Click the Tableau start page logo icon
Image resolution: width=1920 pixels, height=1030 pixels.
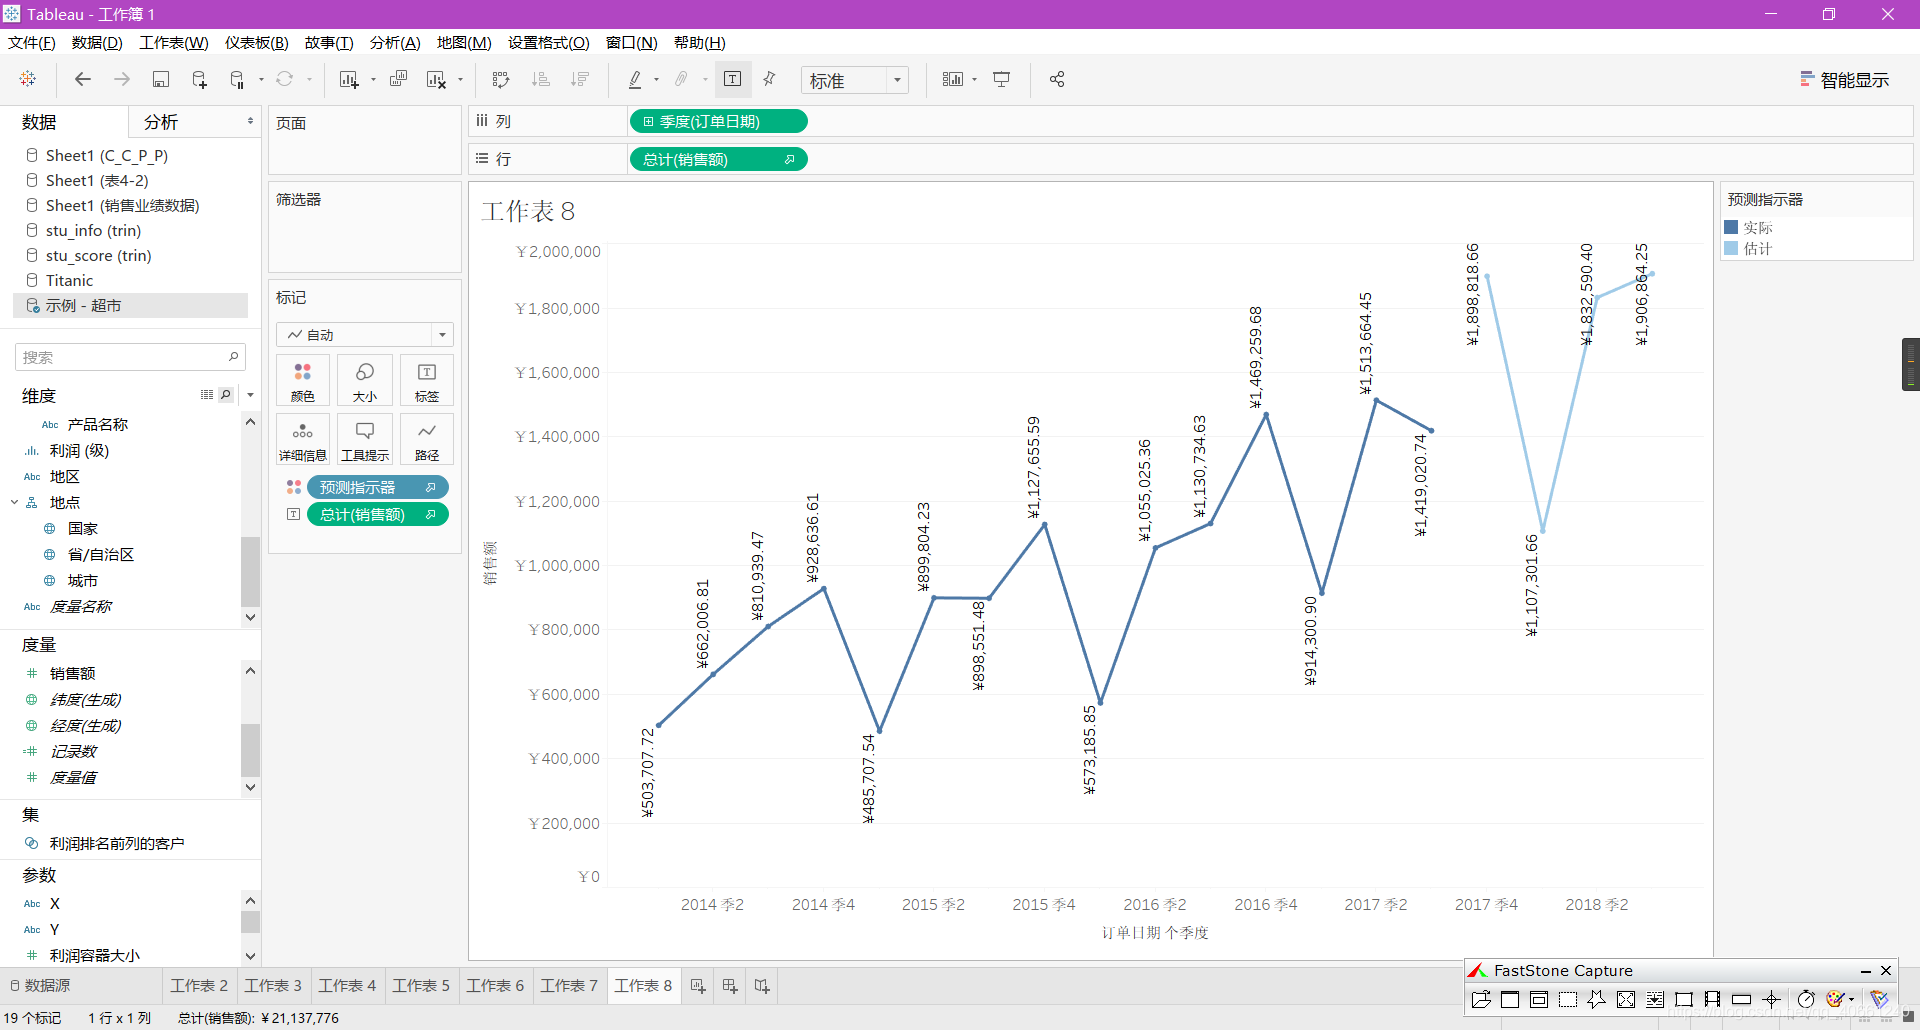tap(28, 79)
